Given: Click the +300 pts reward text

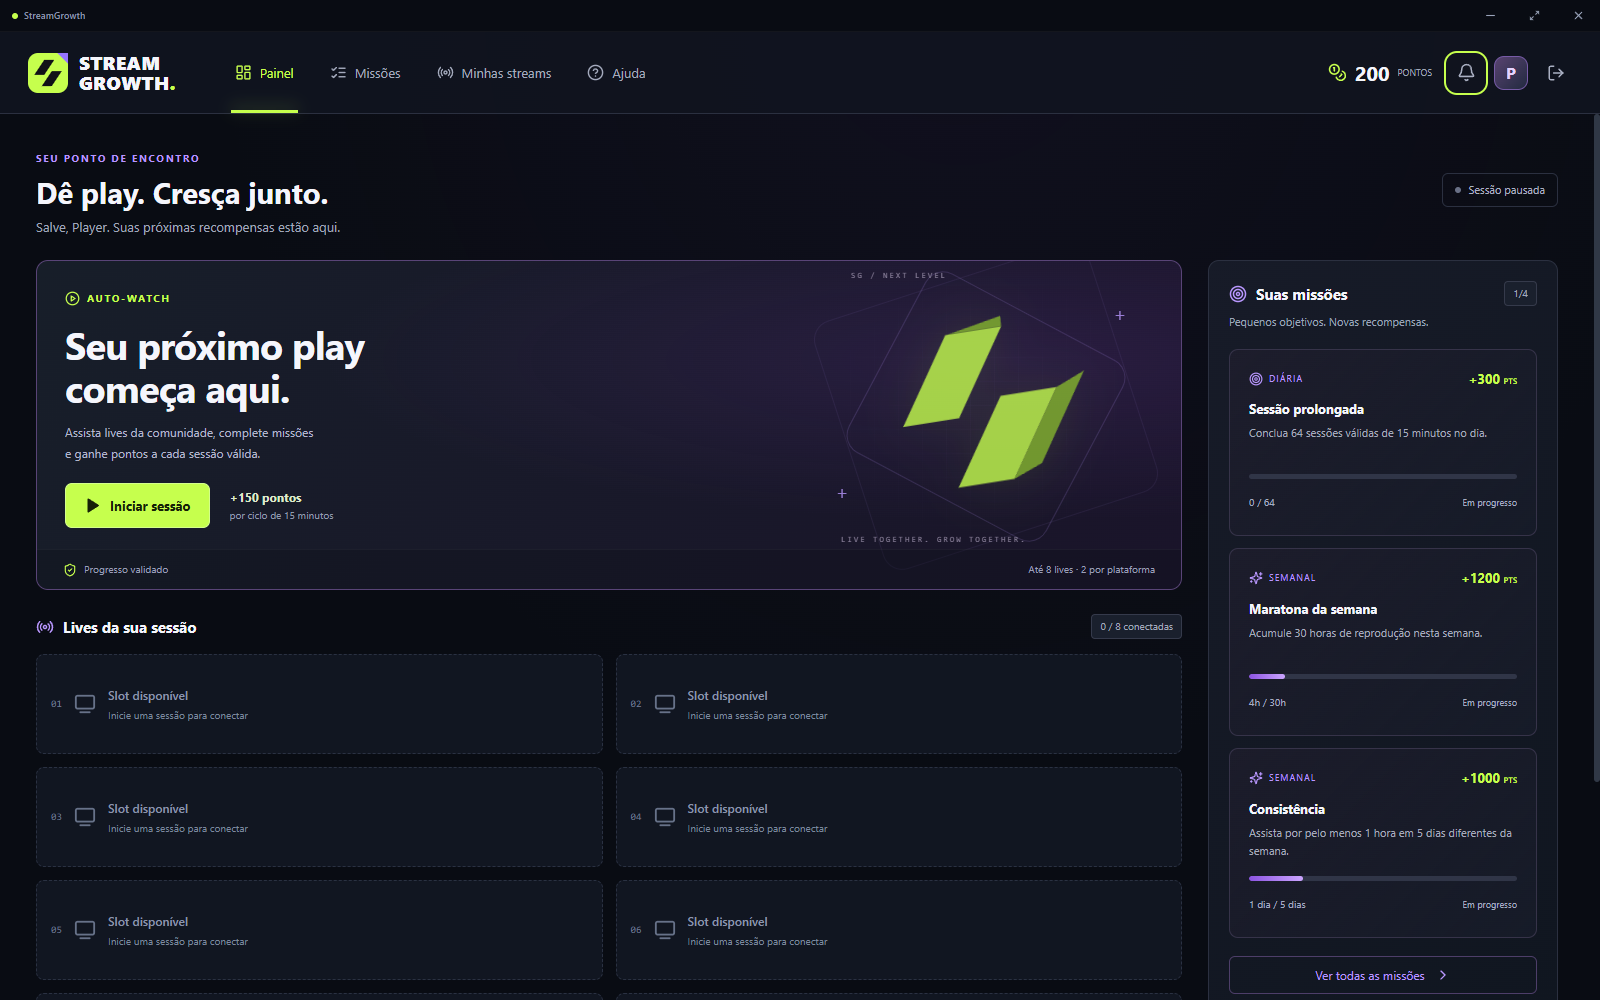Looking at the screenshot, I should pyautogui.click(x=1493, y=379).
